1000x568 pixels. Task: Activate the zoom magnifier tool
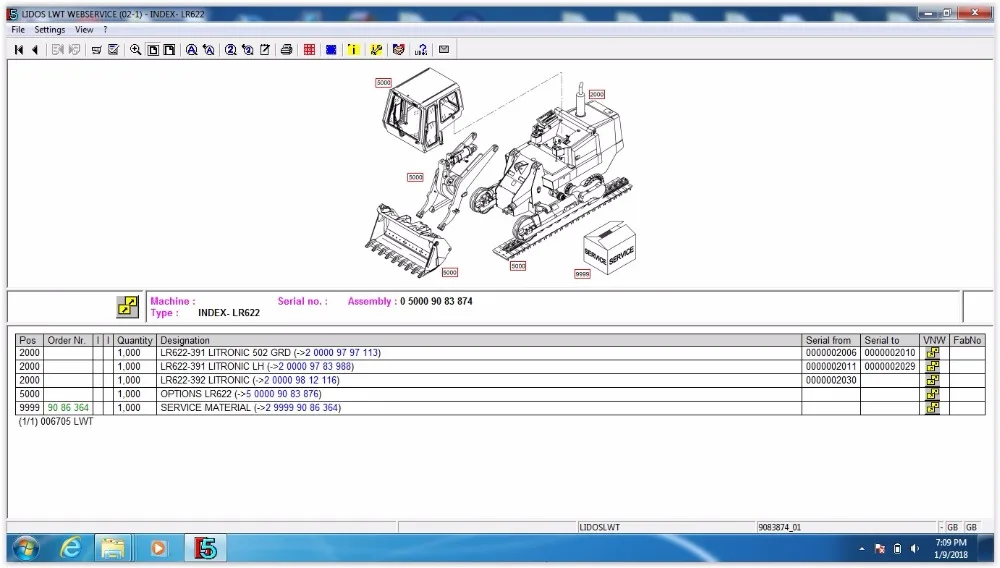(x=135, y=50)
